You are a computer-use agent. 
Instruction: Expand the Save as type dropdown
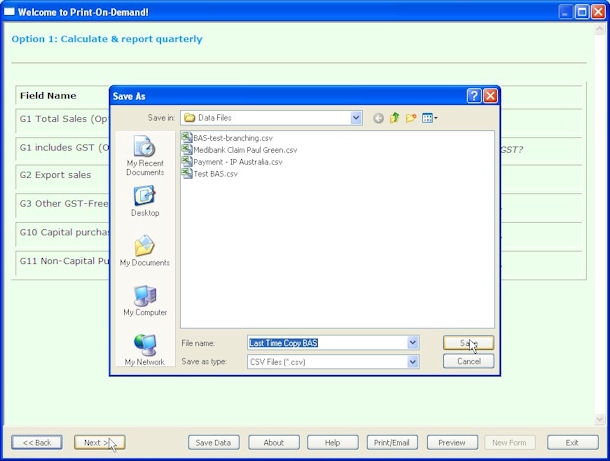(413, 361)
